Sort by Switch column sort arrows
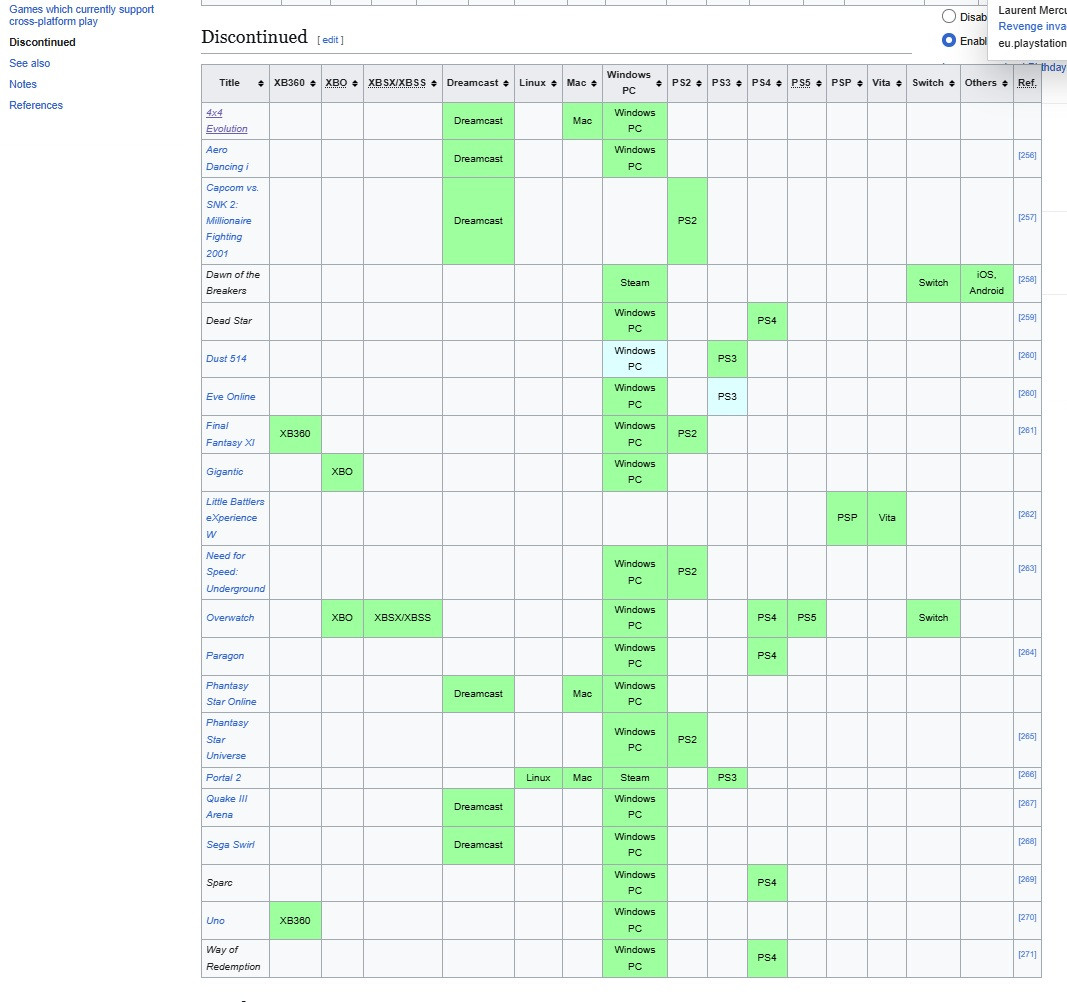This screenshot has height=1002, width=1067. [x=951, y=83]
